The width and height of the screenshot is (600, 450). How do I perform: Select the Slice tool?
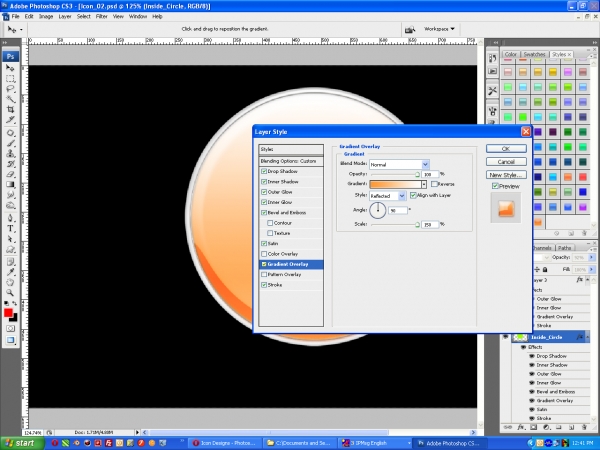click(10, 120)
